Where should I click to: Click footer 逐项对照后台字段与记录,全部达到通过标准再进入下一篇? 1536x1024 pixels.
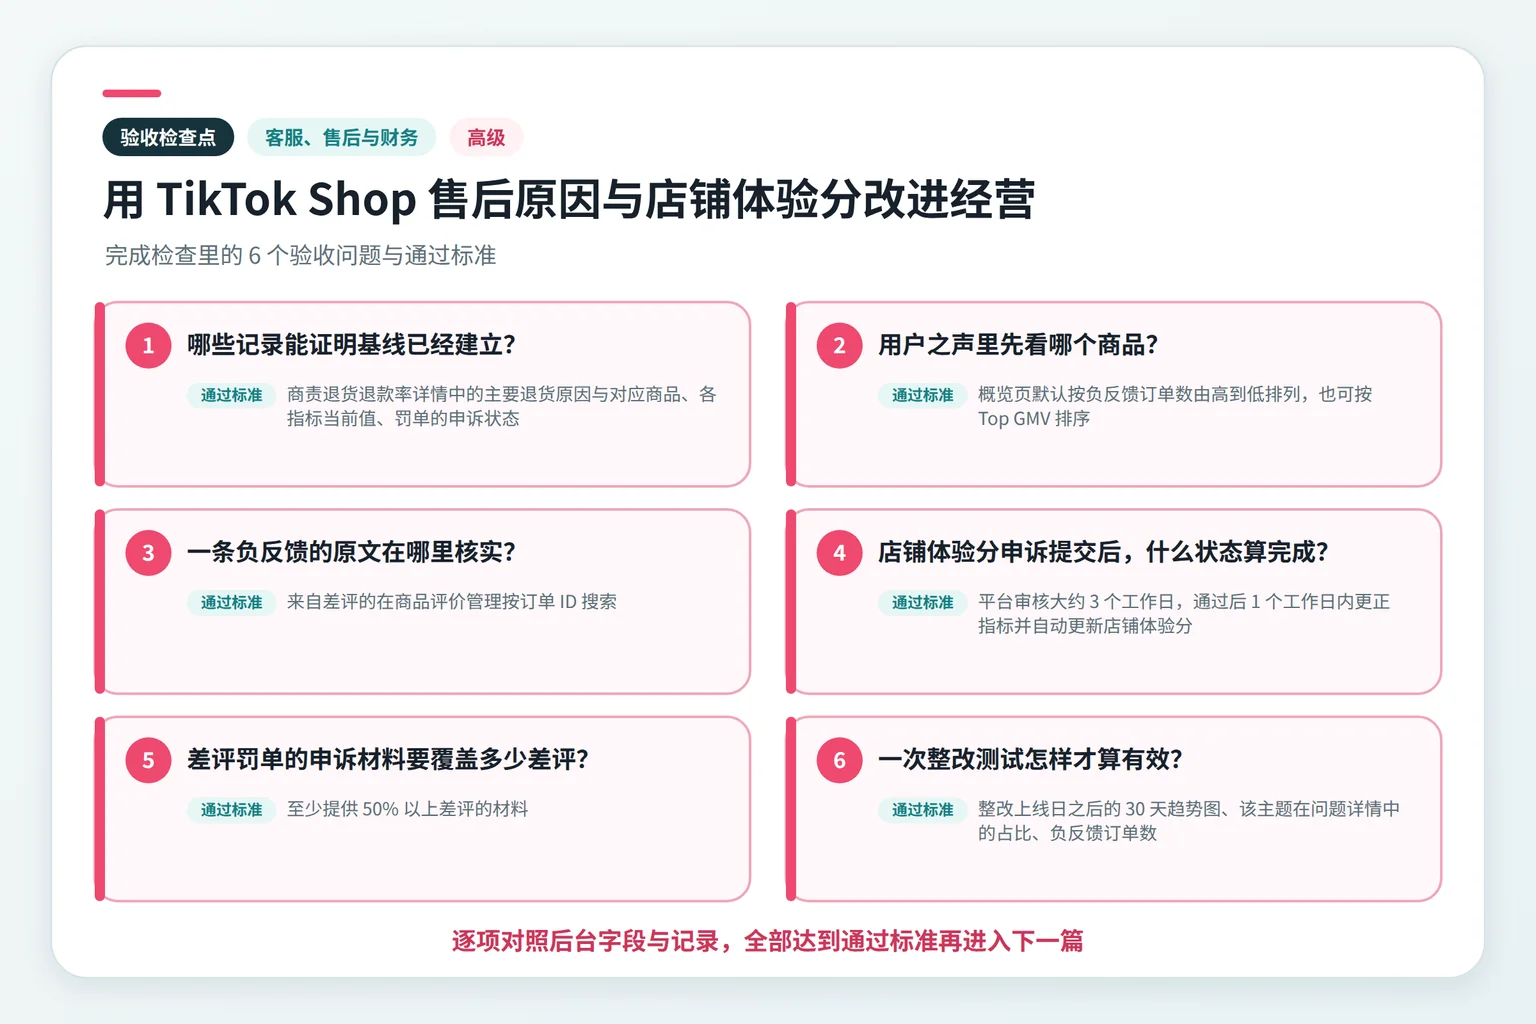click(768, 941)
